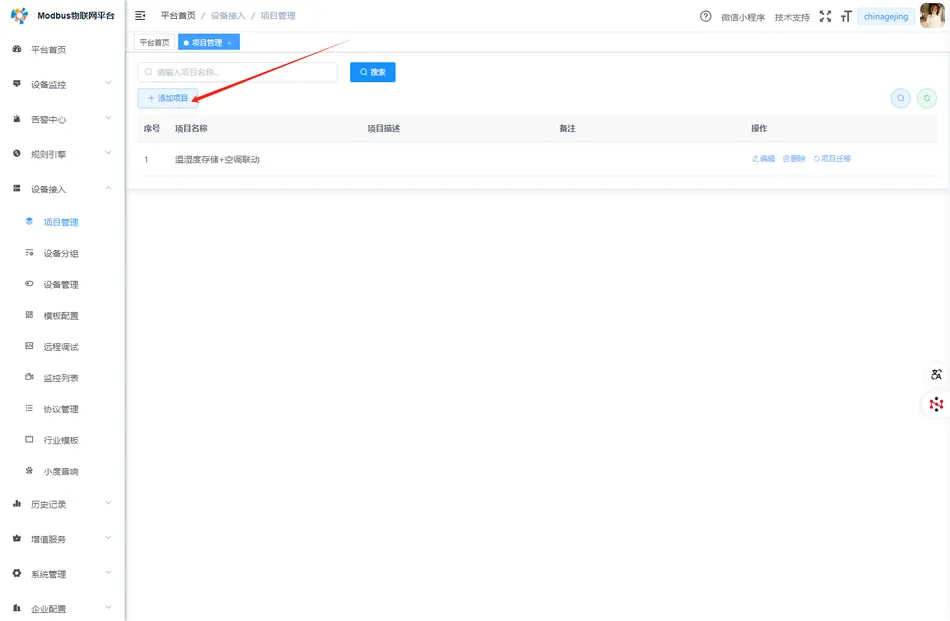Click the 添加项目 button
Viewport: 950px width, 621px height.
(165, 98)
